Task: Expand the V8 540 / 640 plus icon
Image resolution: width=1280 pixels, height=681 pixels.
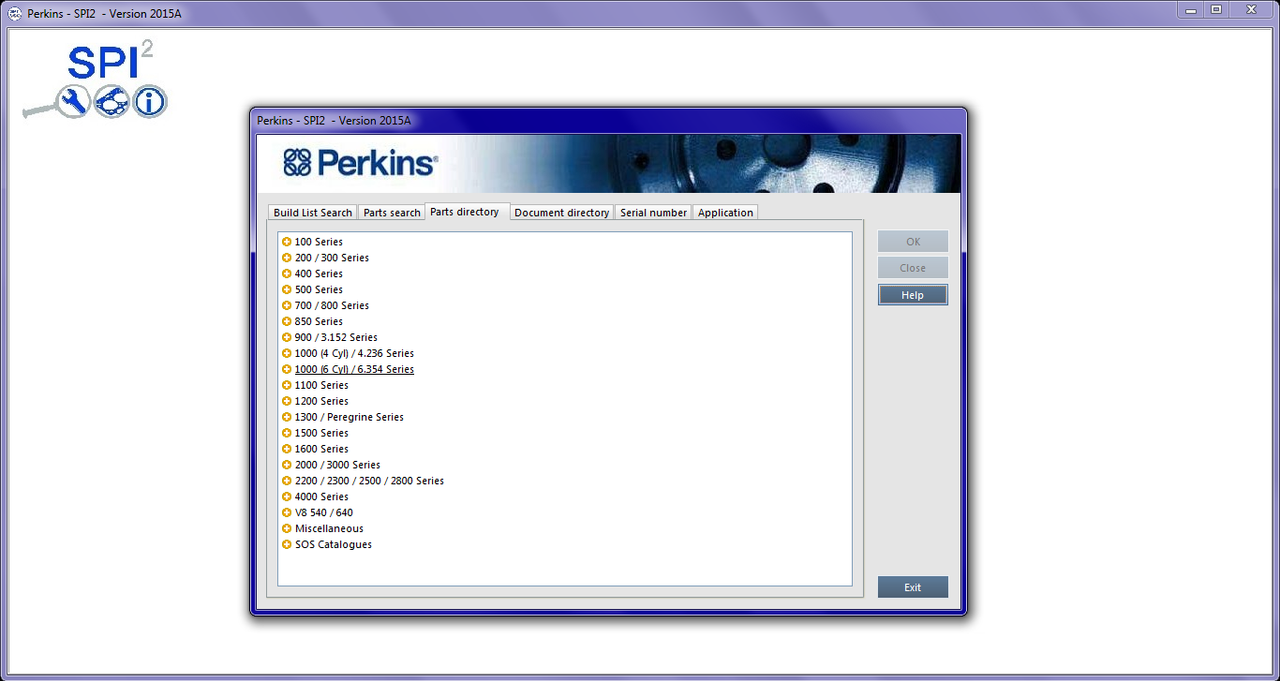Action: tap(287, 514)
